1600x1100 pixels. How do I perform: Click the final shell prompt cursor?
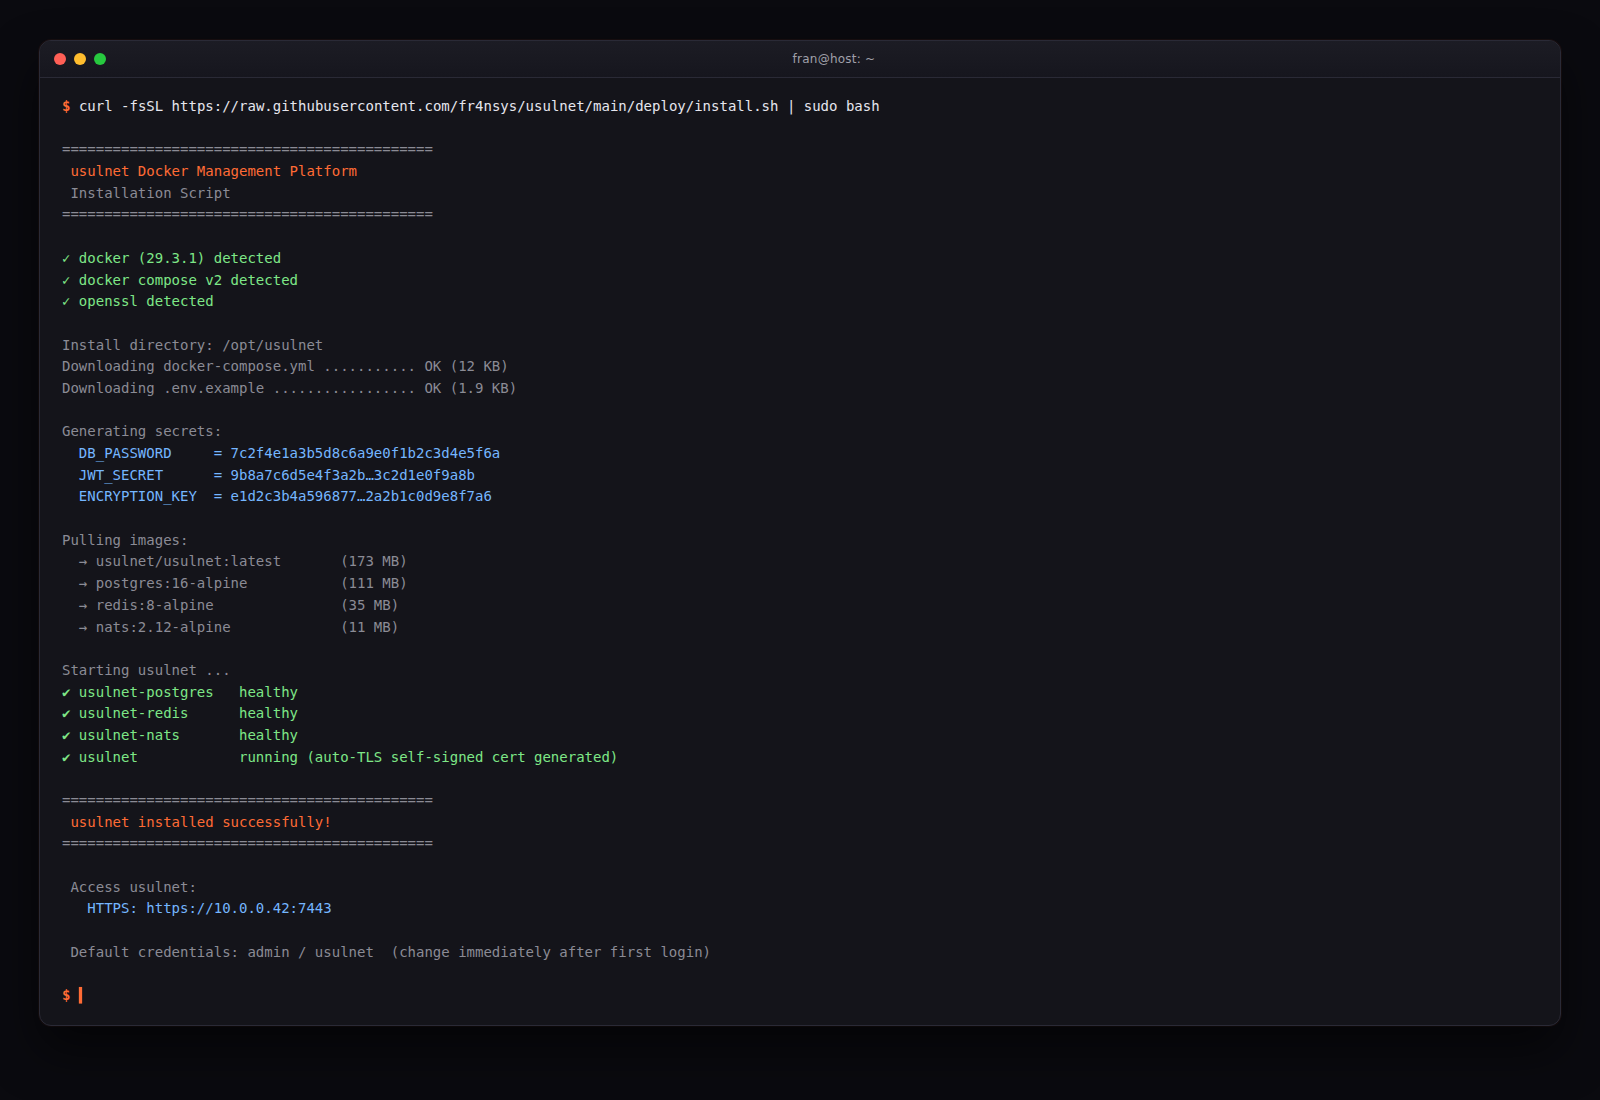click(x=81, y=995)
